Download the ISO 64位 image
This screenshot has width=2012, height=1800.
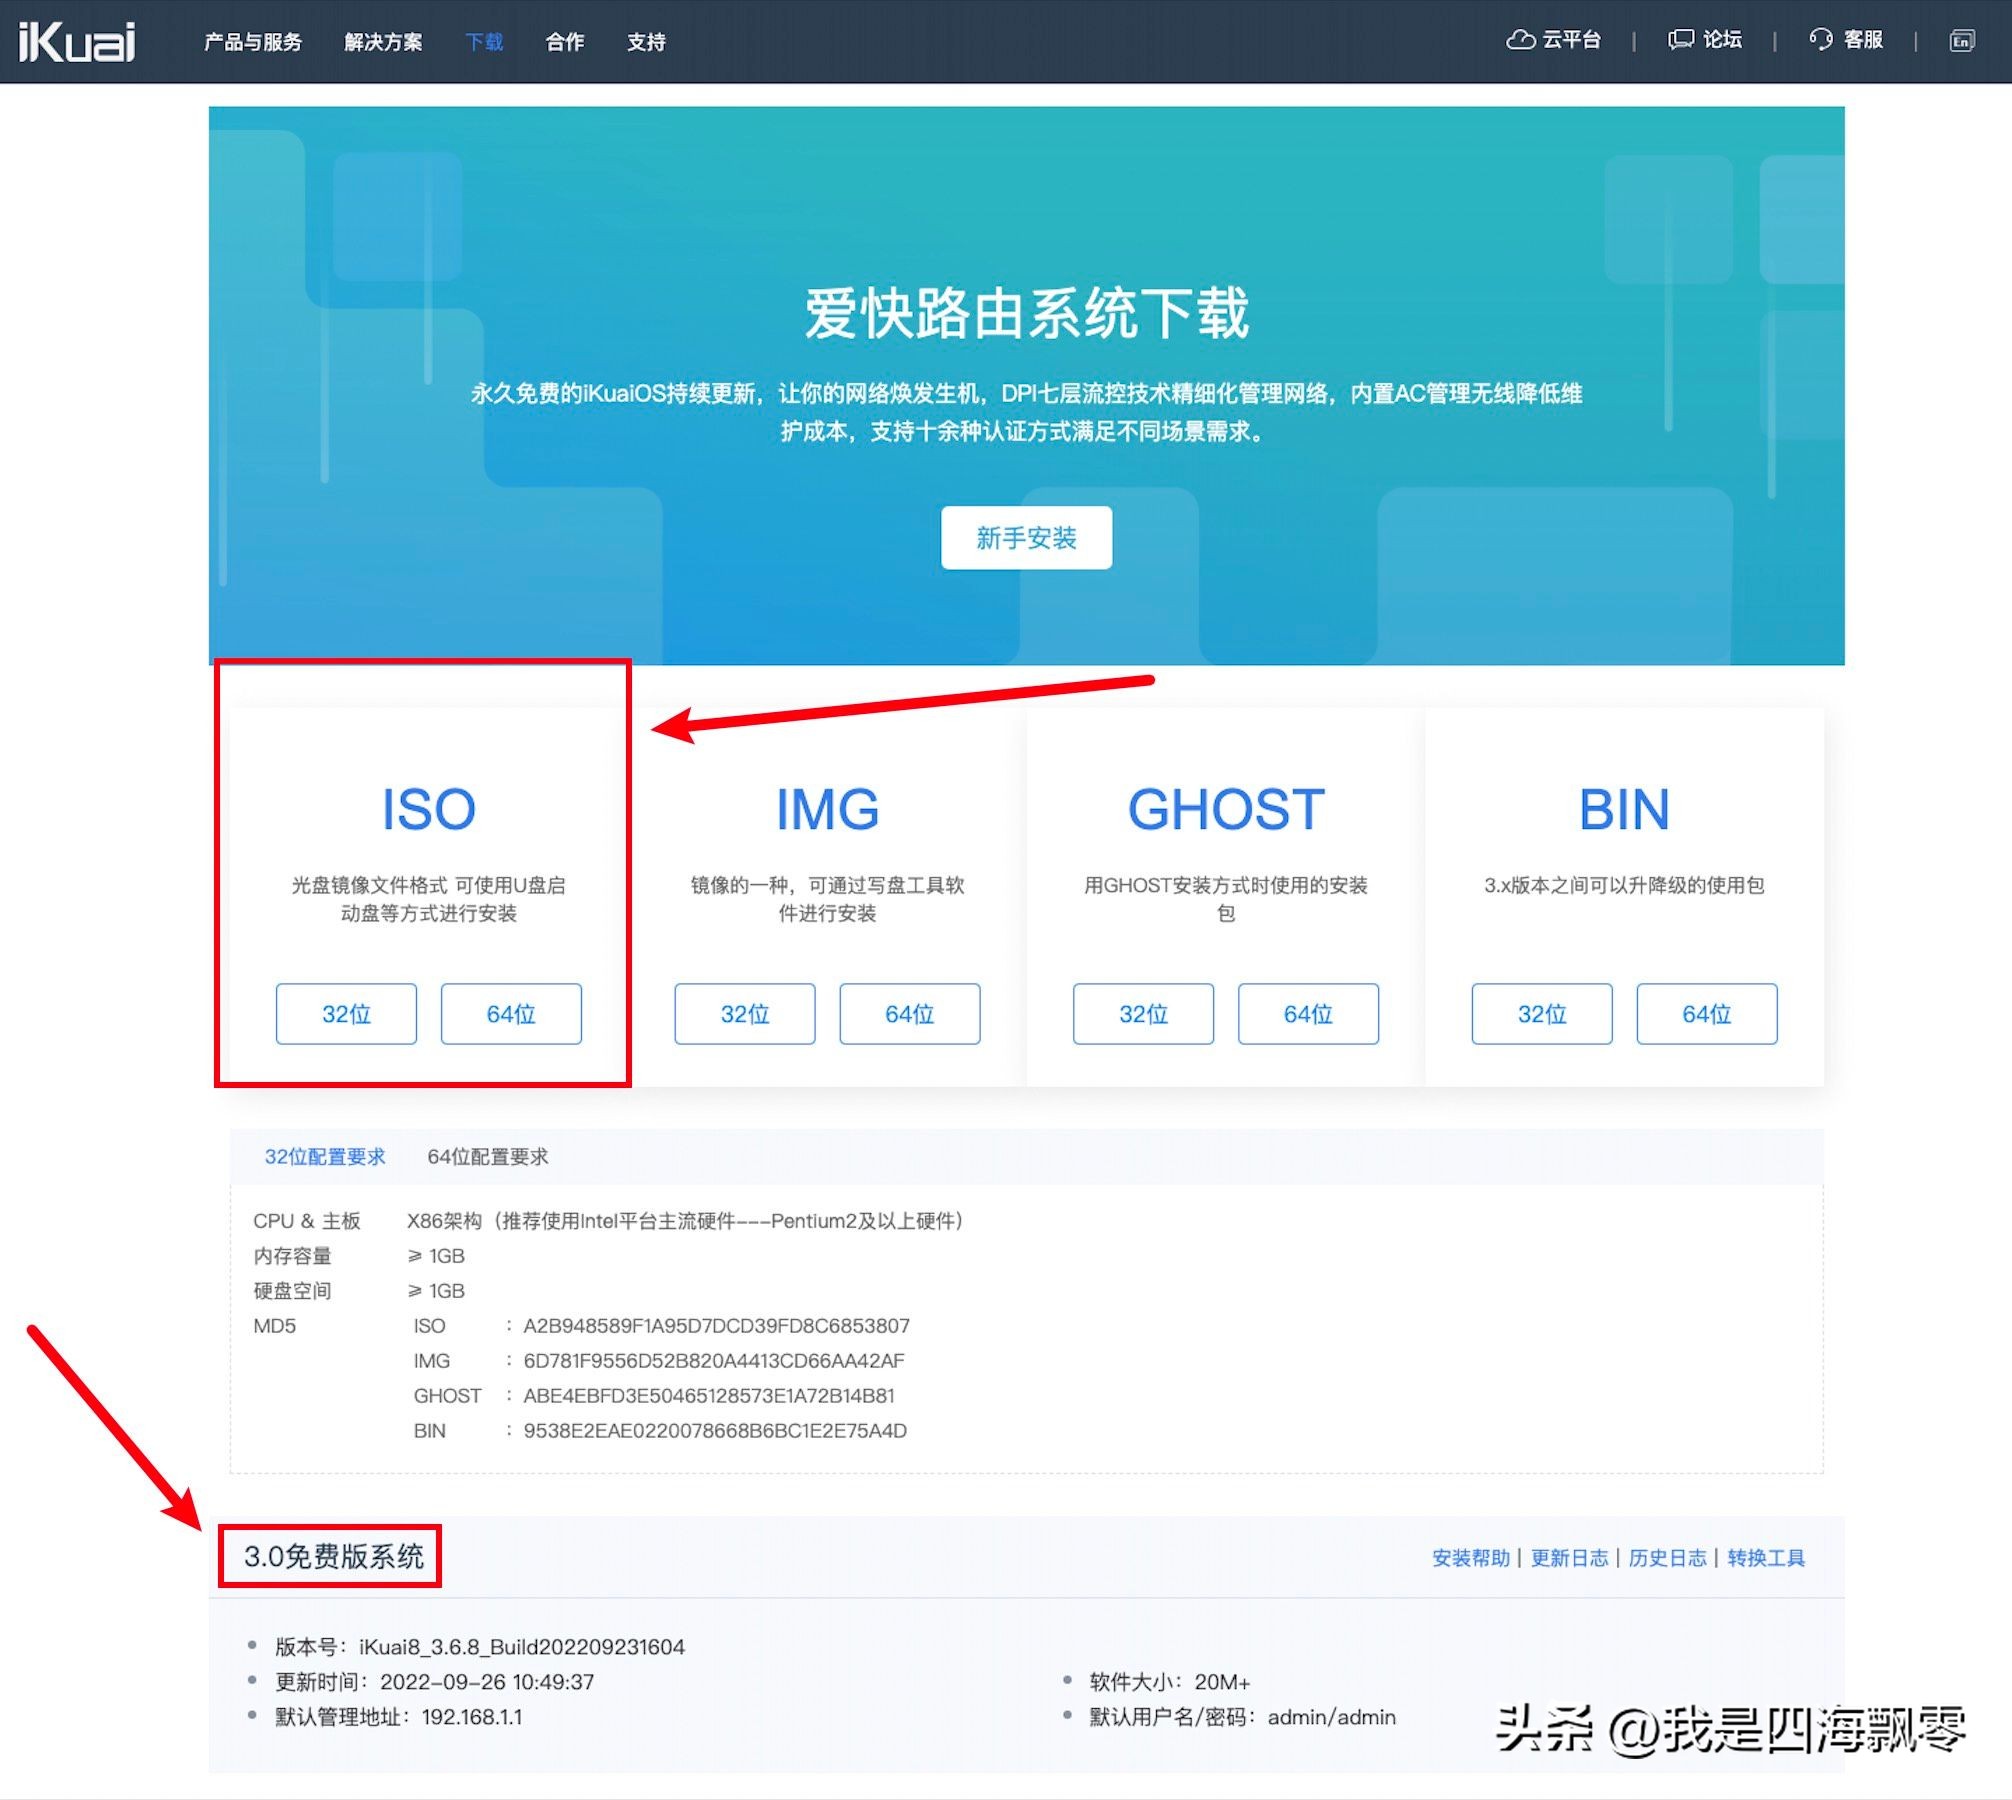coord(511,1014)
